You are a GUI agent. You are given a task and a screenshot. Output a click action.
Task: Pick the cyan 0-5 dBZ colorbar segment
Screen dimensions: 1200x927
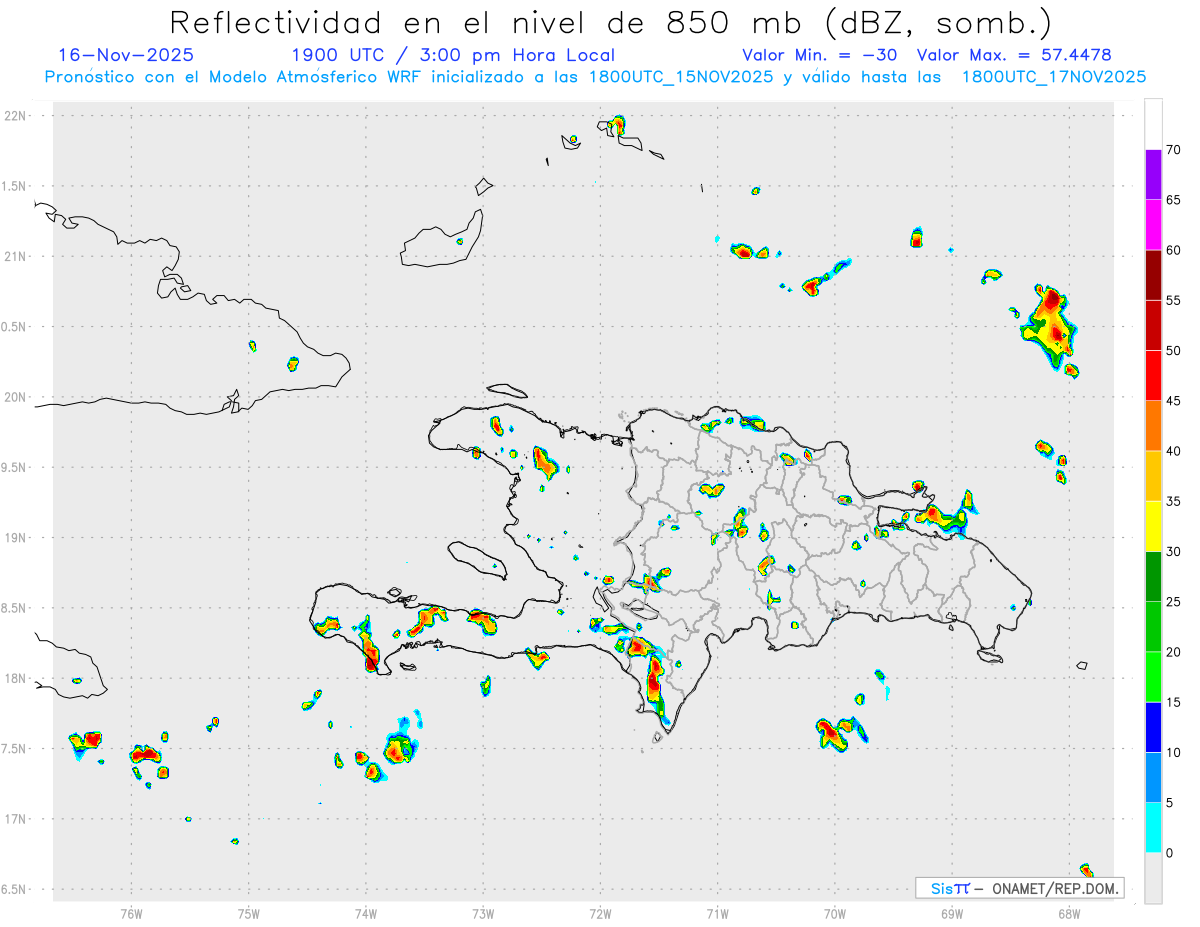[x=1153, y=828]
